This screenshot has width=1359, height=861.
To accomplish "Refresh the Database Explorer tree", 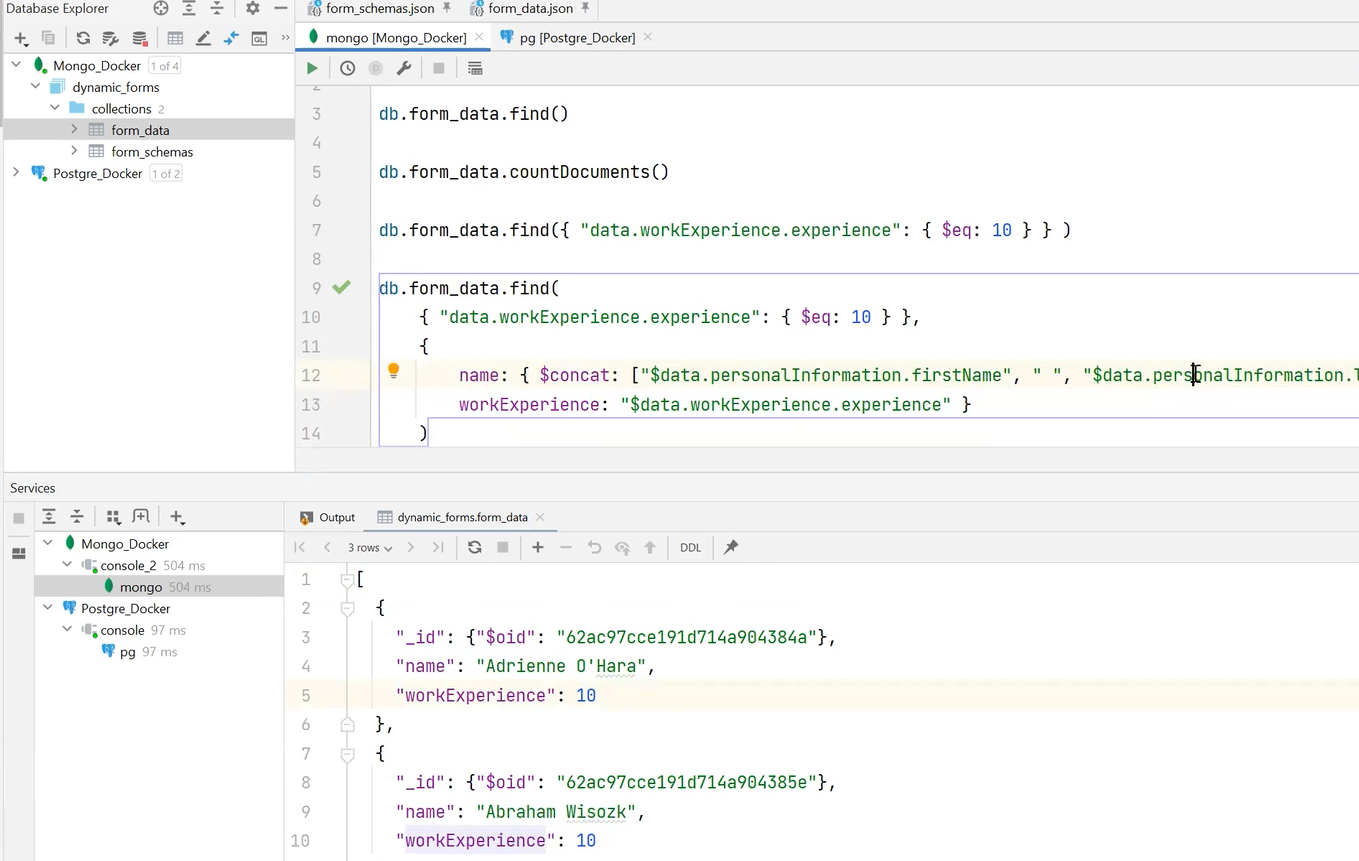I will point(84,38).
